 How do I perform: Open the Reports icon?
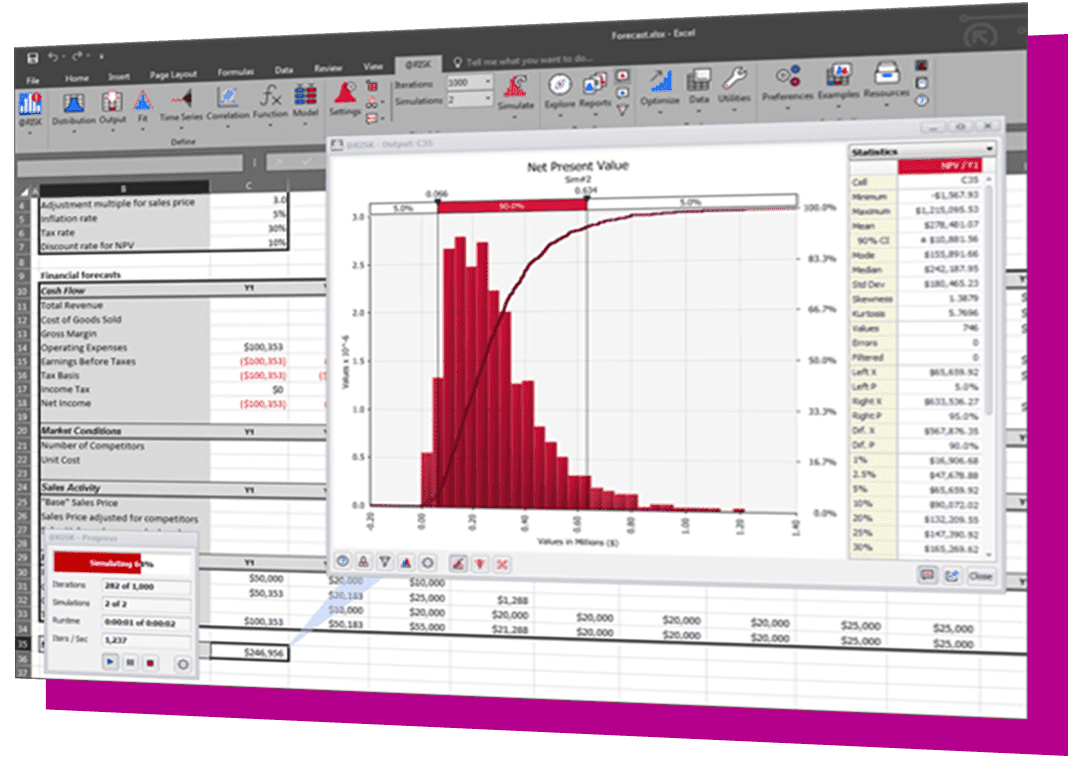[x=595, y=85]
